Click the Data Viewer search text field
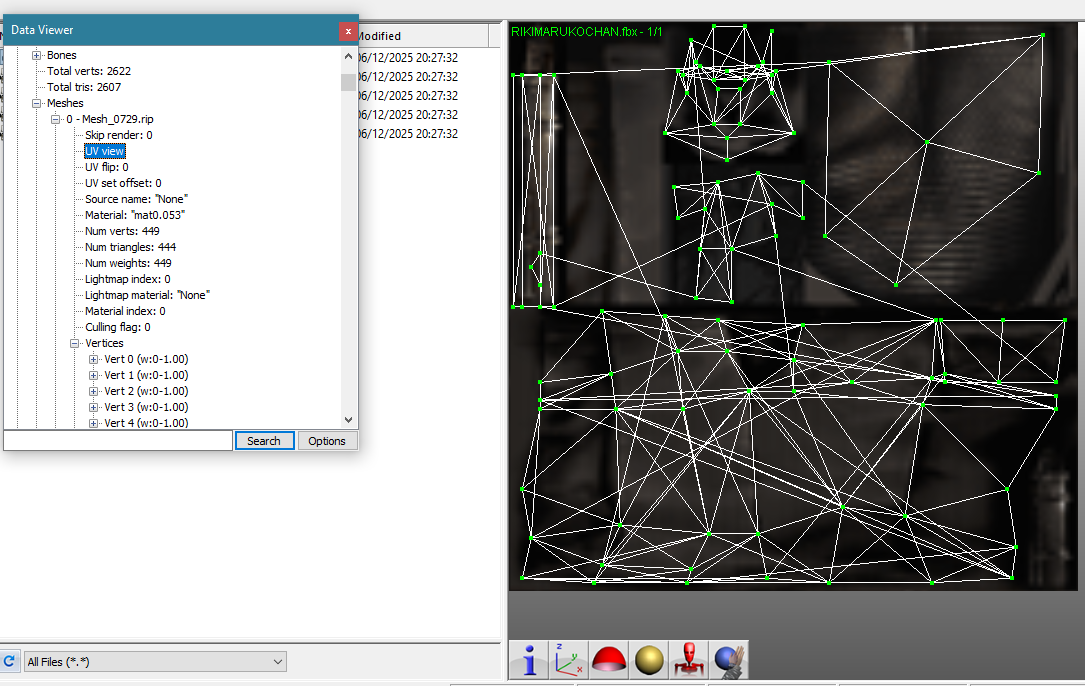 118,441
